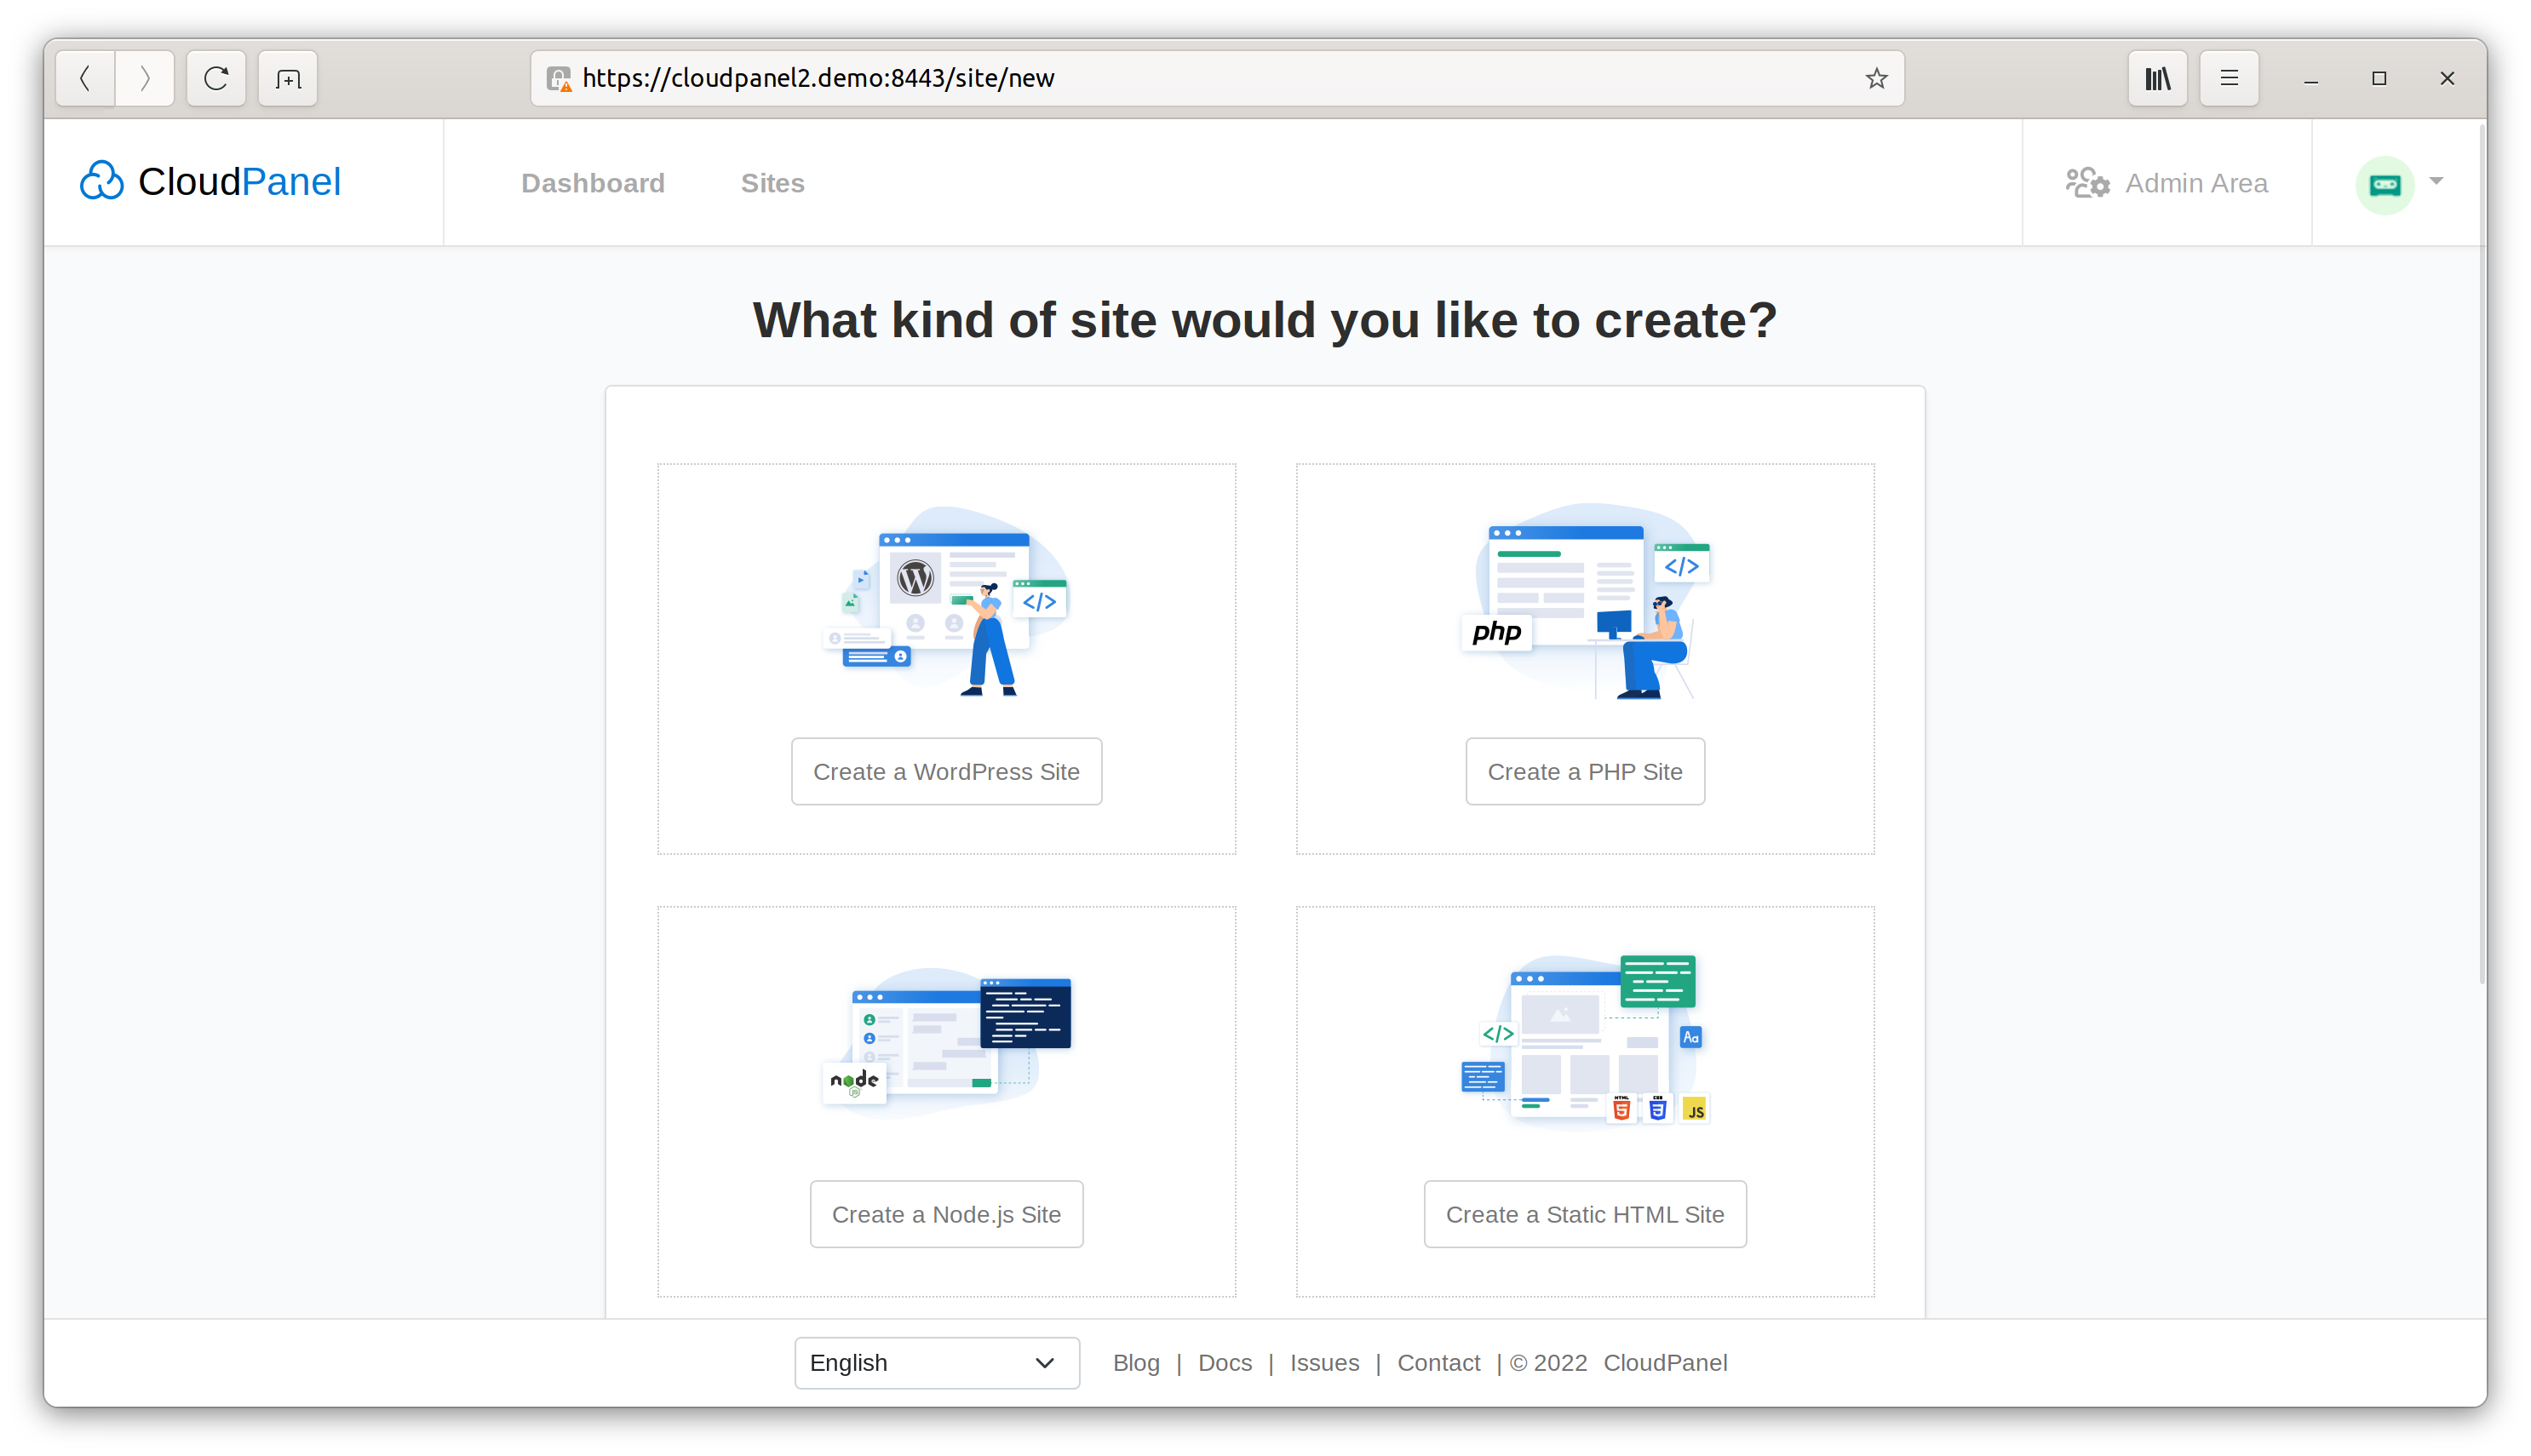The width and height of the screenshot is (2531, 1456).
Task: Open the Blog footer link
Action: (1136, 1362)
